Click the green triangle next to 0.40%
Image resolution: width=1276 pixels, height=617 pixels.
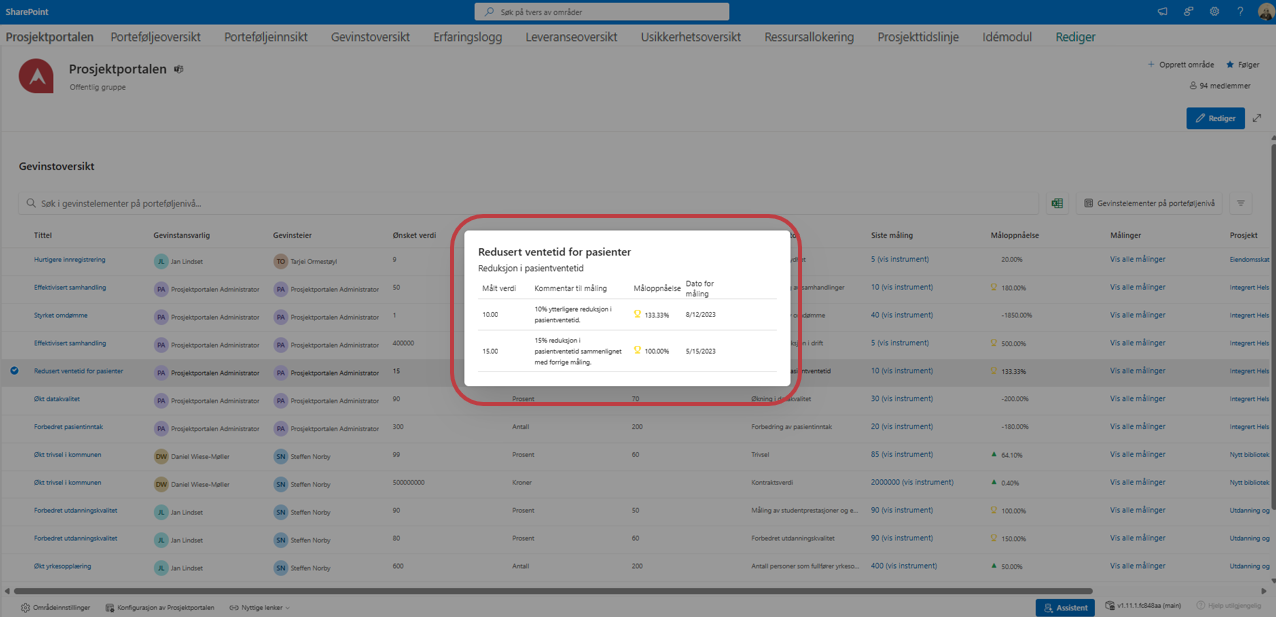coord(994,482)
